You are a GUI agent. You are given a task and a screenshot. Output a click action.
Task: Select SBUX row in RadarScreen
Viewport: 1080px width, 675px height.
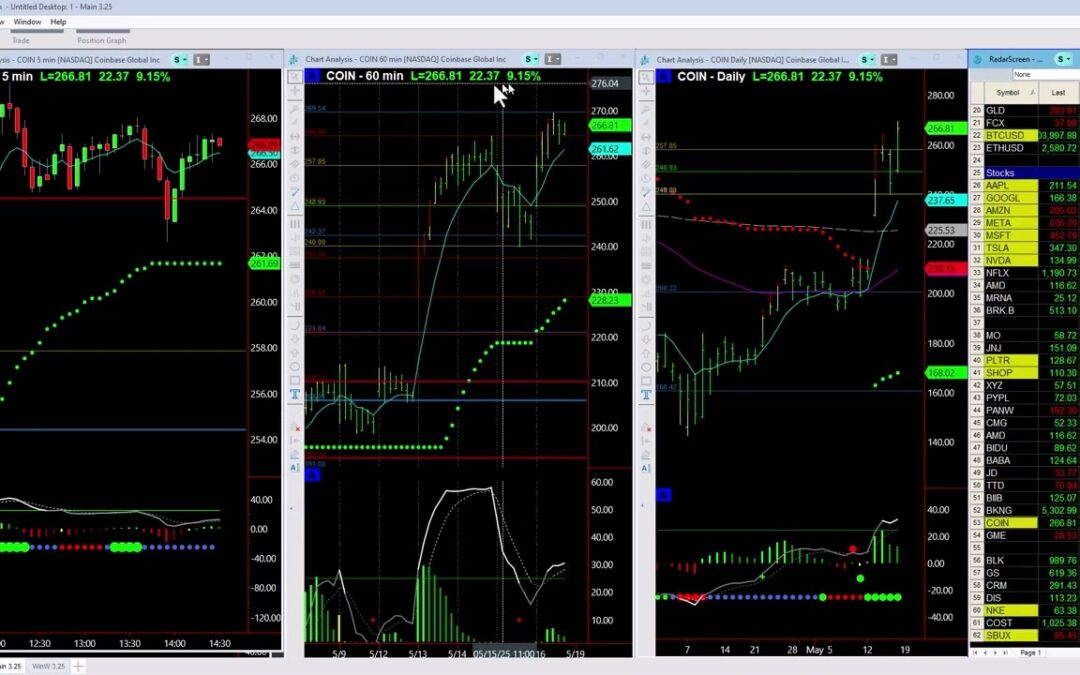coord(1024,635)
